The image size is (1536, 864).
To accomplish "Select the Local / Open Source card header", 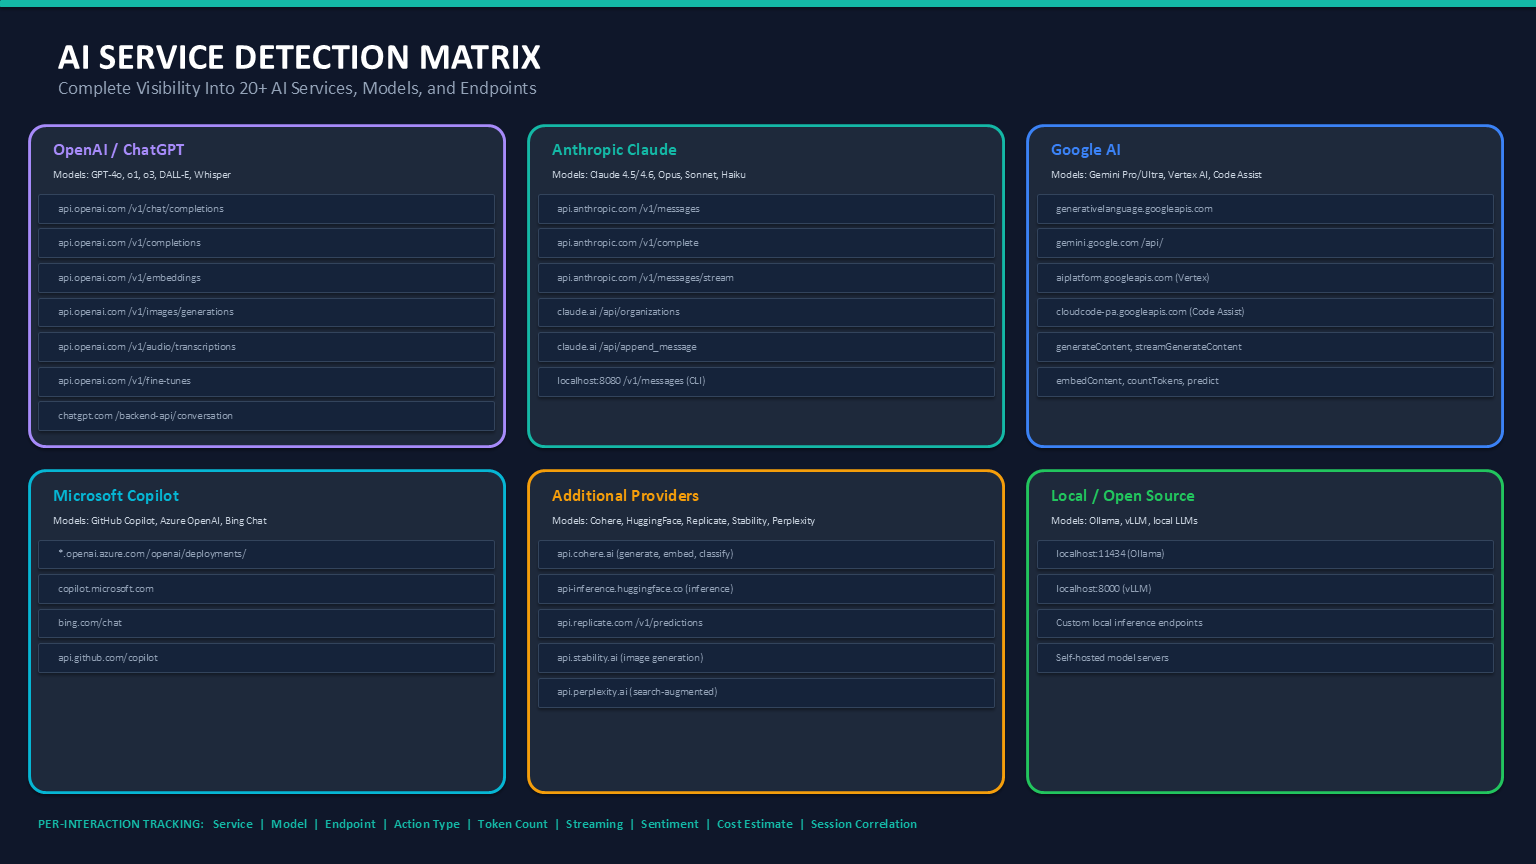I will pos(1122,495).
